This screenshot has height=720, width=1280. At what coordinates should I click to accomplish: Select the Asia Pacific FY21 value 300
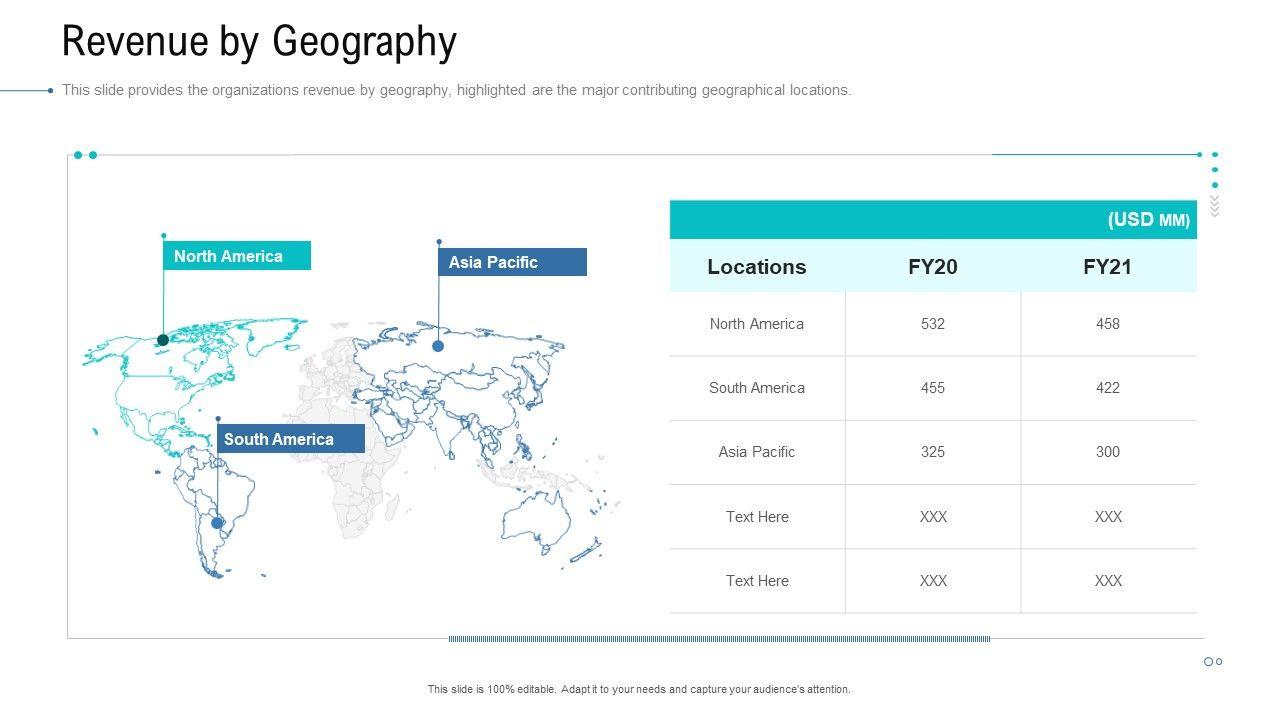tap(1107, 452)
